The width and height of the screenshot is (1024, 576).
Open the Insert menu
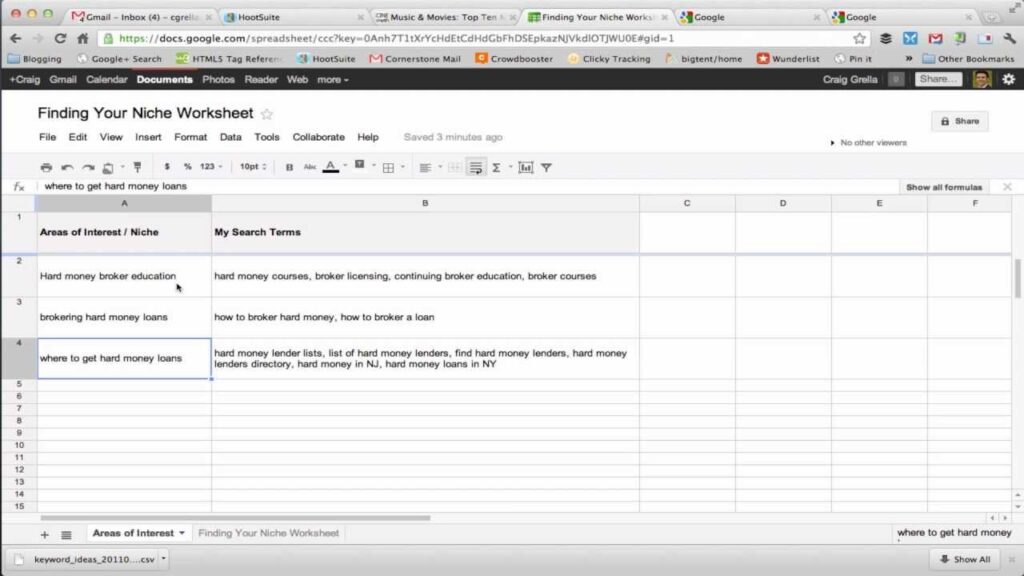[x=148, y=137]
